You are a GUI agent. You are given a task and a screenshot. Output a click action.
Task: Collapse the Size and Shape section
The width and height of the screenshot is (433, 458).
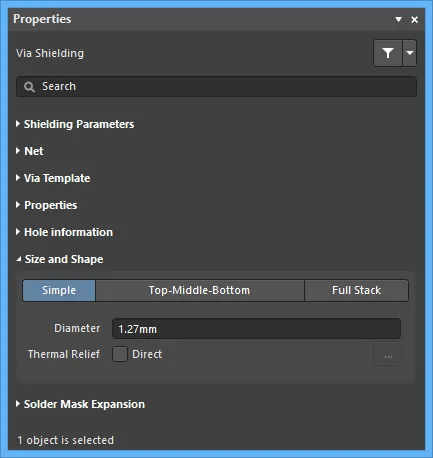[x=60, y=259]
